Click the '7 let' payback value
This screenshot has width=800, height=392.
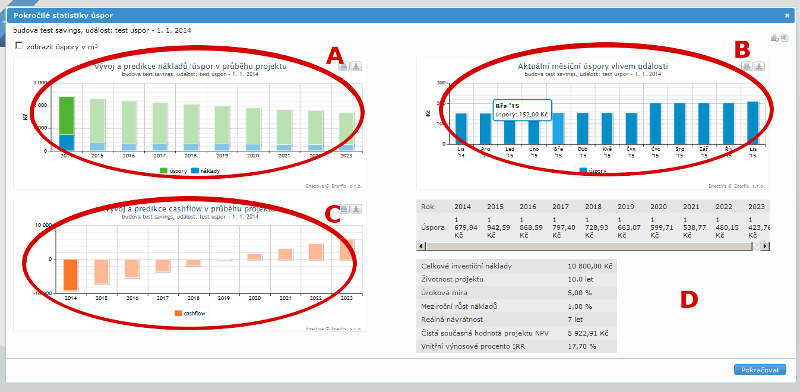576,320
